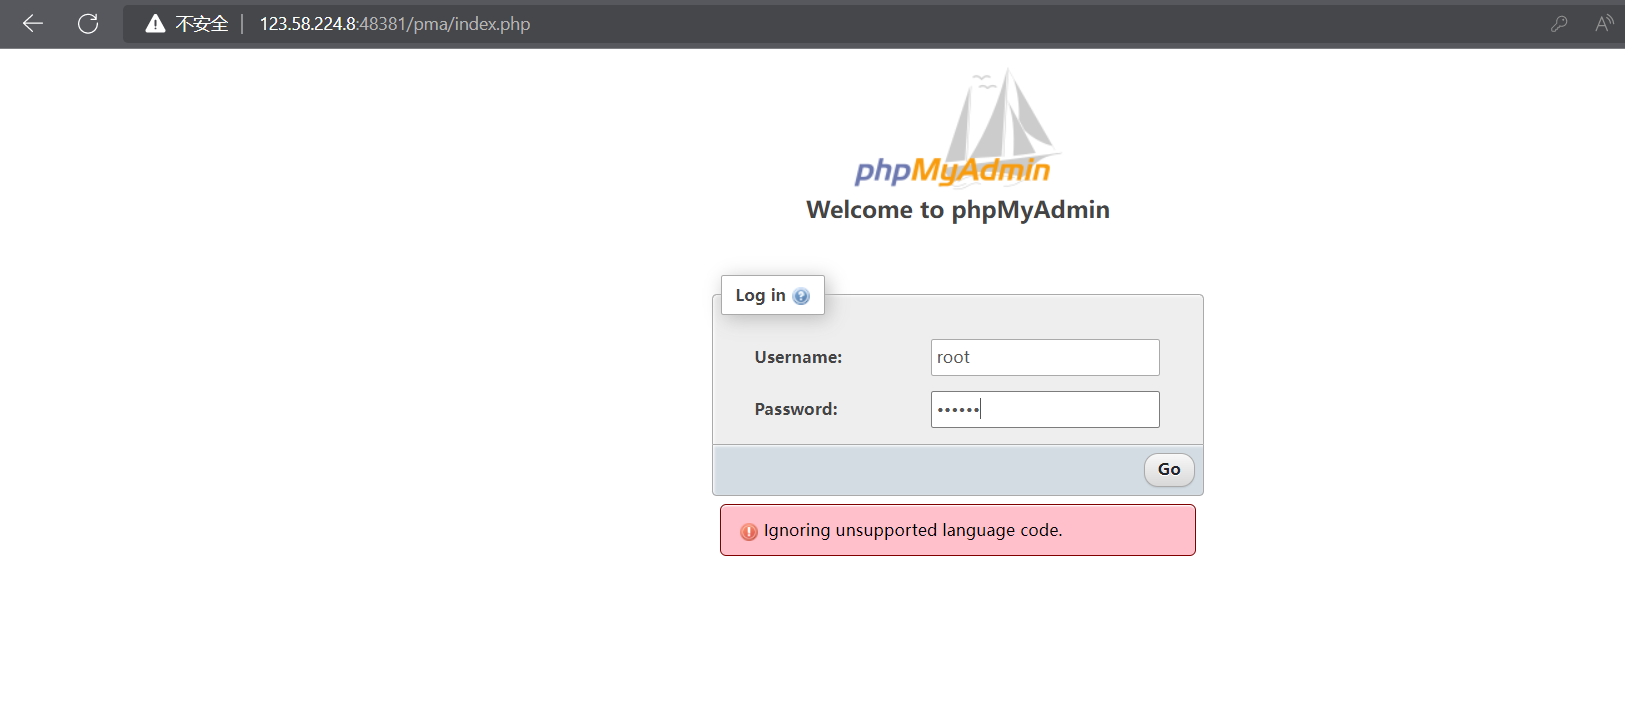The width and height of the screenshot is (1625, 709).
Task: Click the phpMyAdmin sailboat logo
Action: click(957, 128)
